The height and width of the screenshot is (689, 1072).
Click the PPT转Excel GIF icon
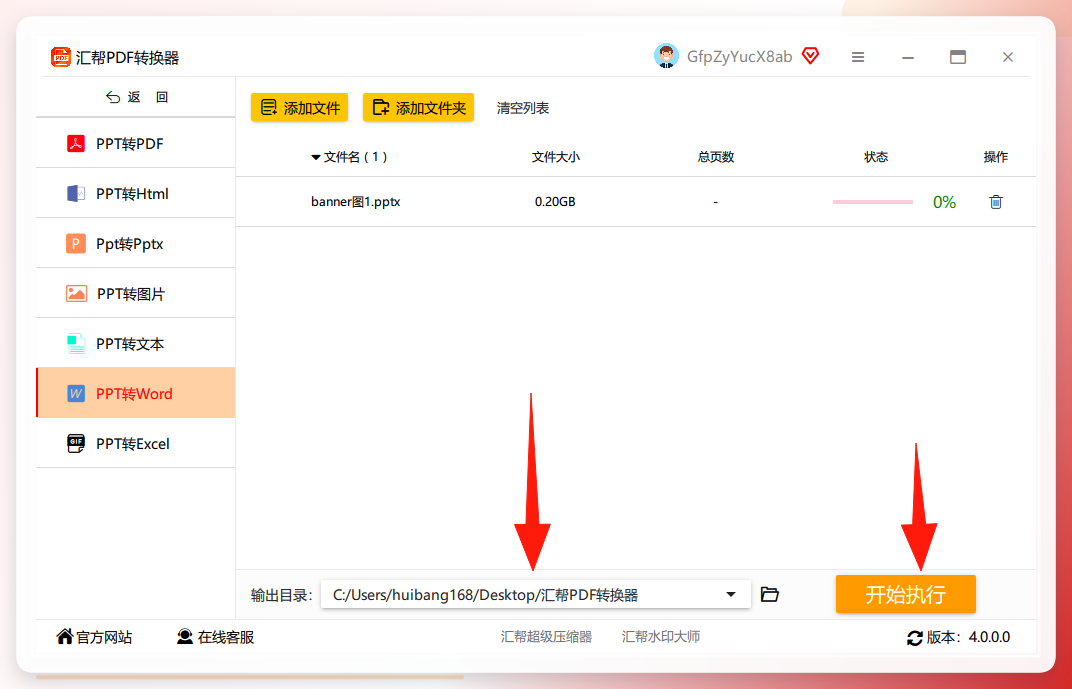pos(76,444)
